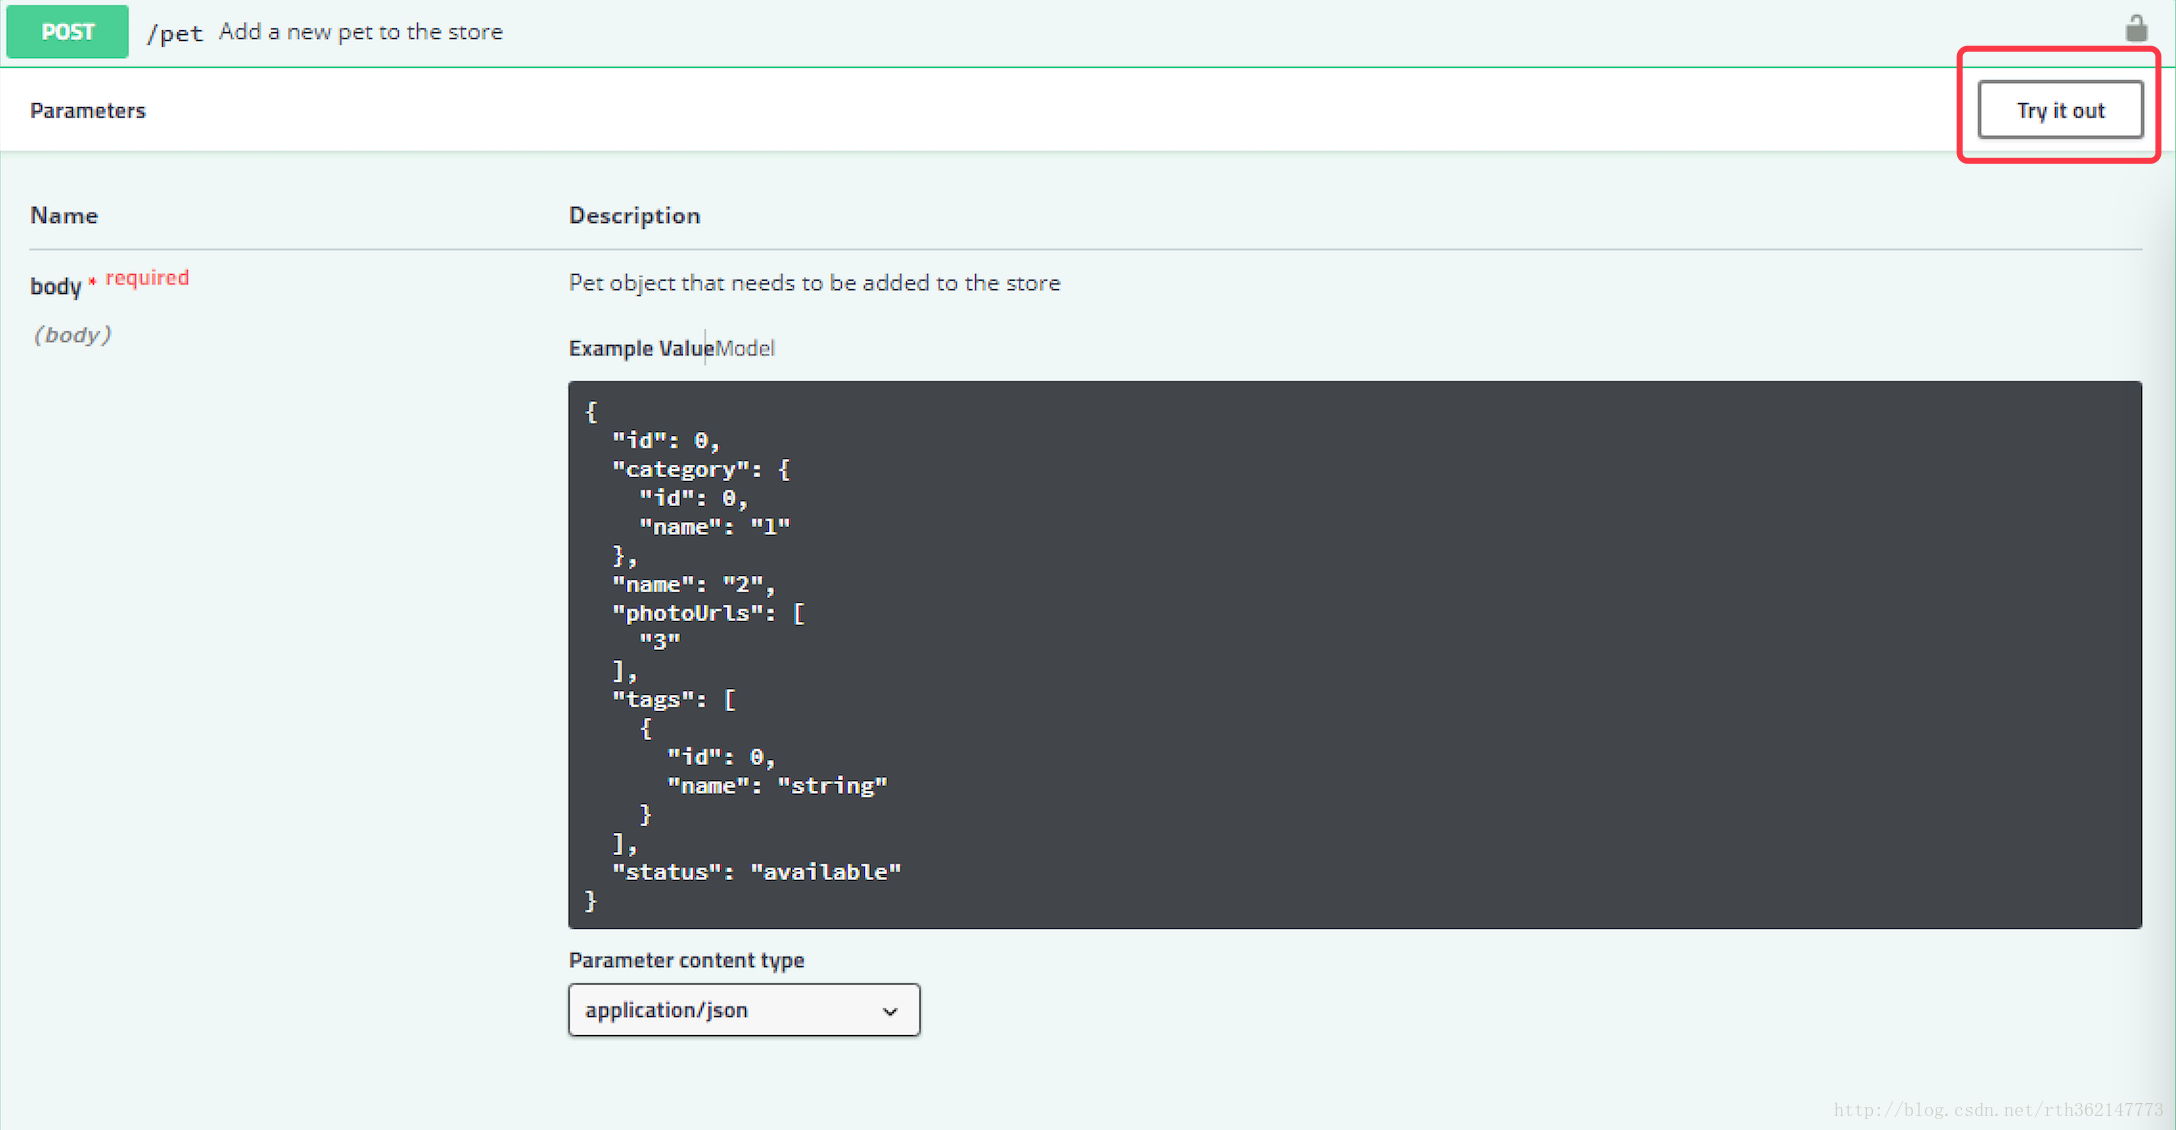Click the red required label

coord(147,278)
